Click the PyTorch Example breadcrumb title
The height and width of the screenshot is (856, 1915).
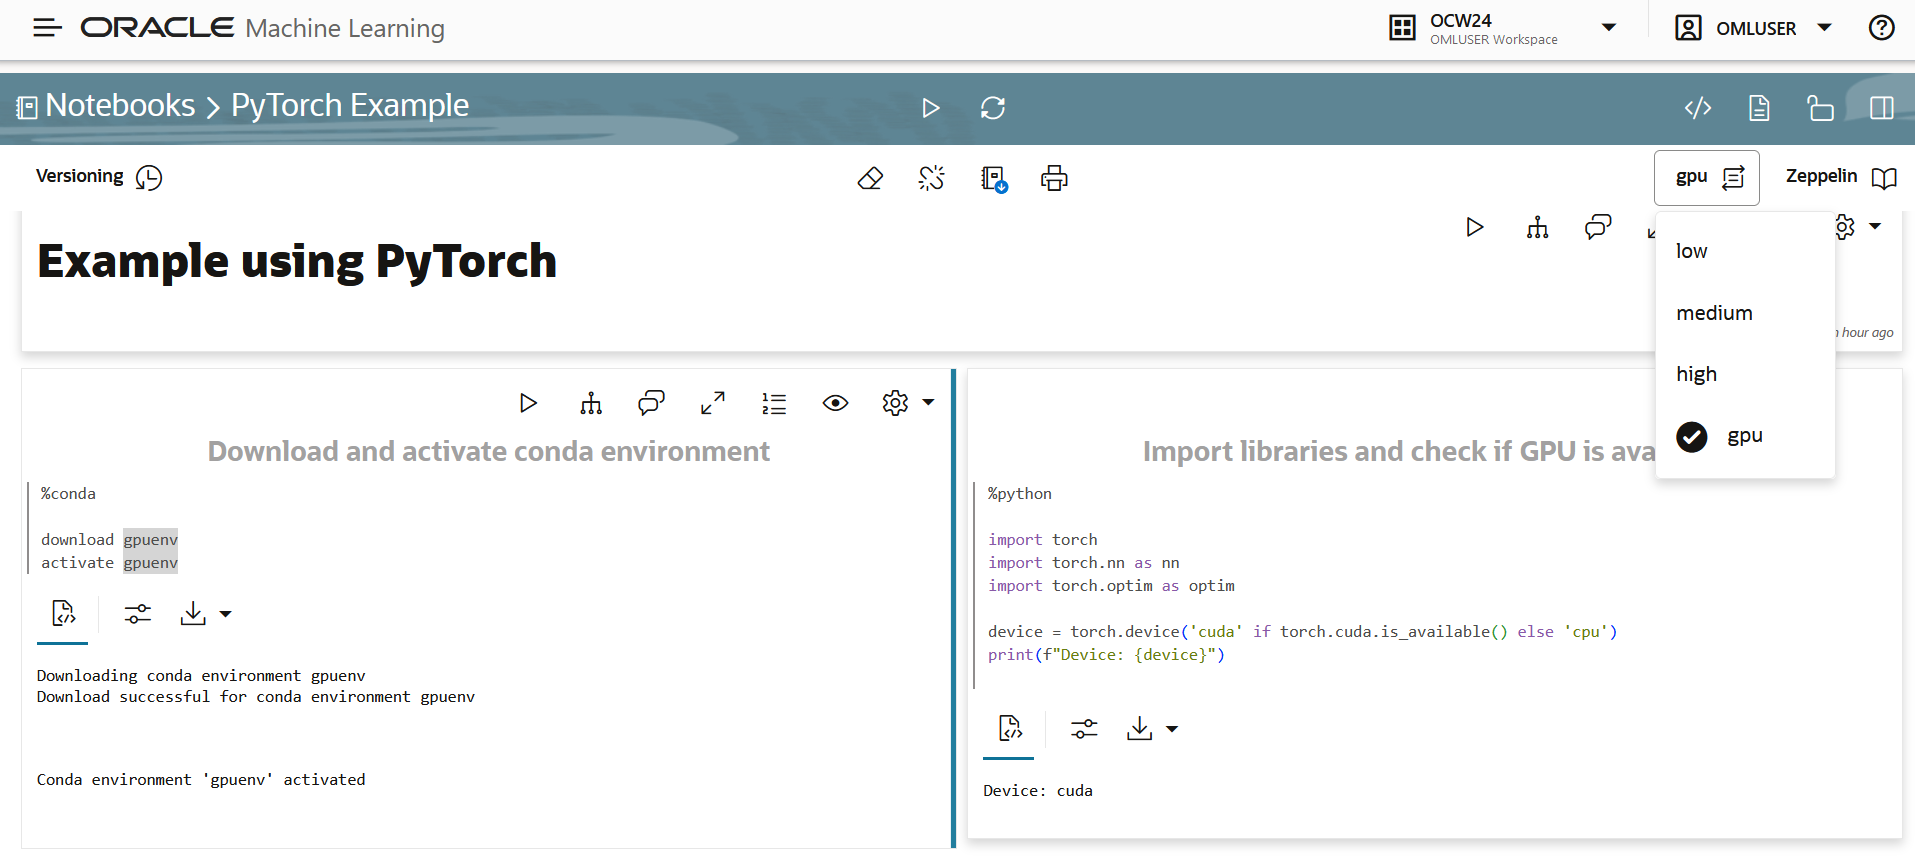pos(350,105)
